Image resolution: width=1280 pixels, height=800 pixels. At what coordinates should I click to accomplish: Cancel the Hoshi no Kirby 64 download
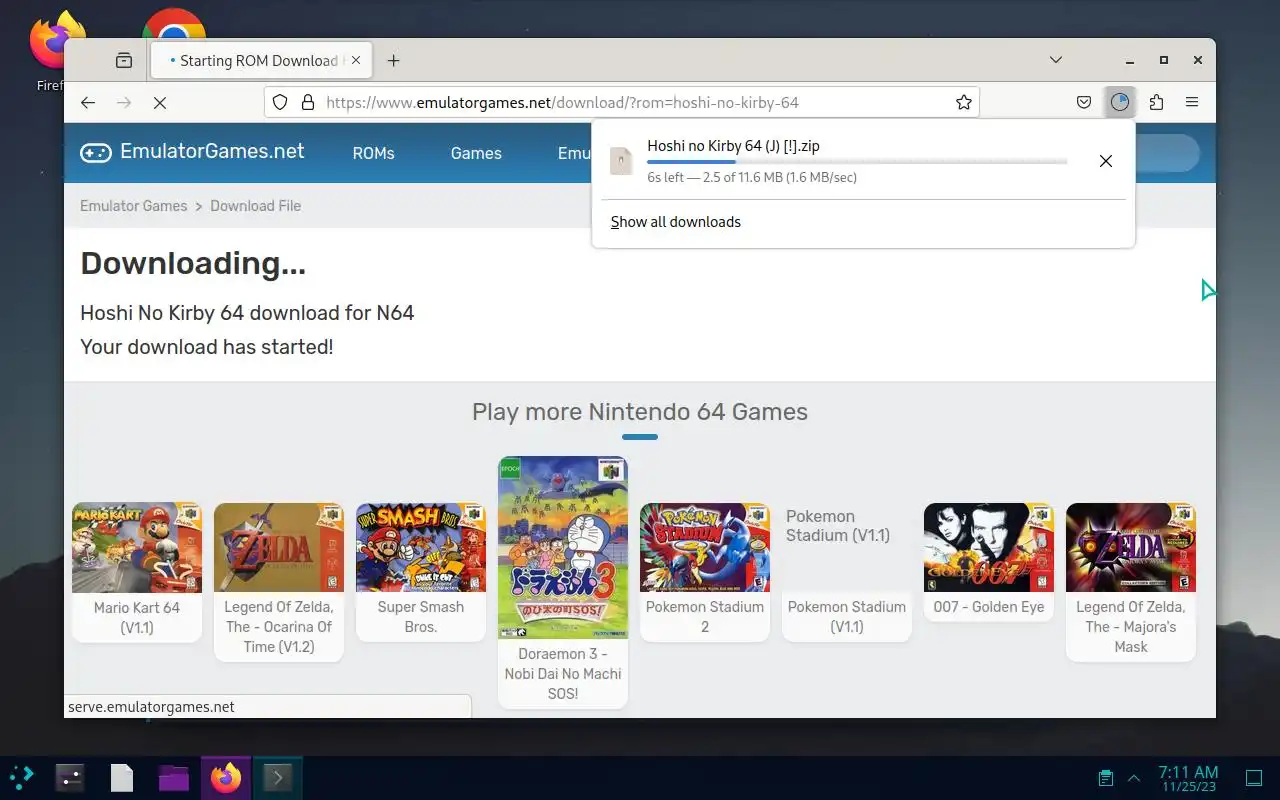click(1105, 161)
